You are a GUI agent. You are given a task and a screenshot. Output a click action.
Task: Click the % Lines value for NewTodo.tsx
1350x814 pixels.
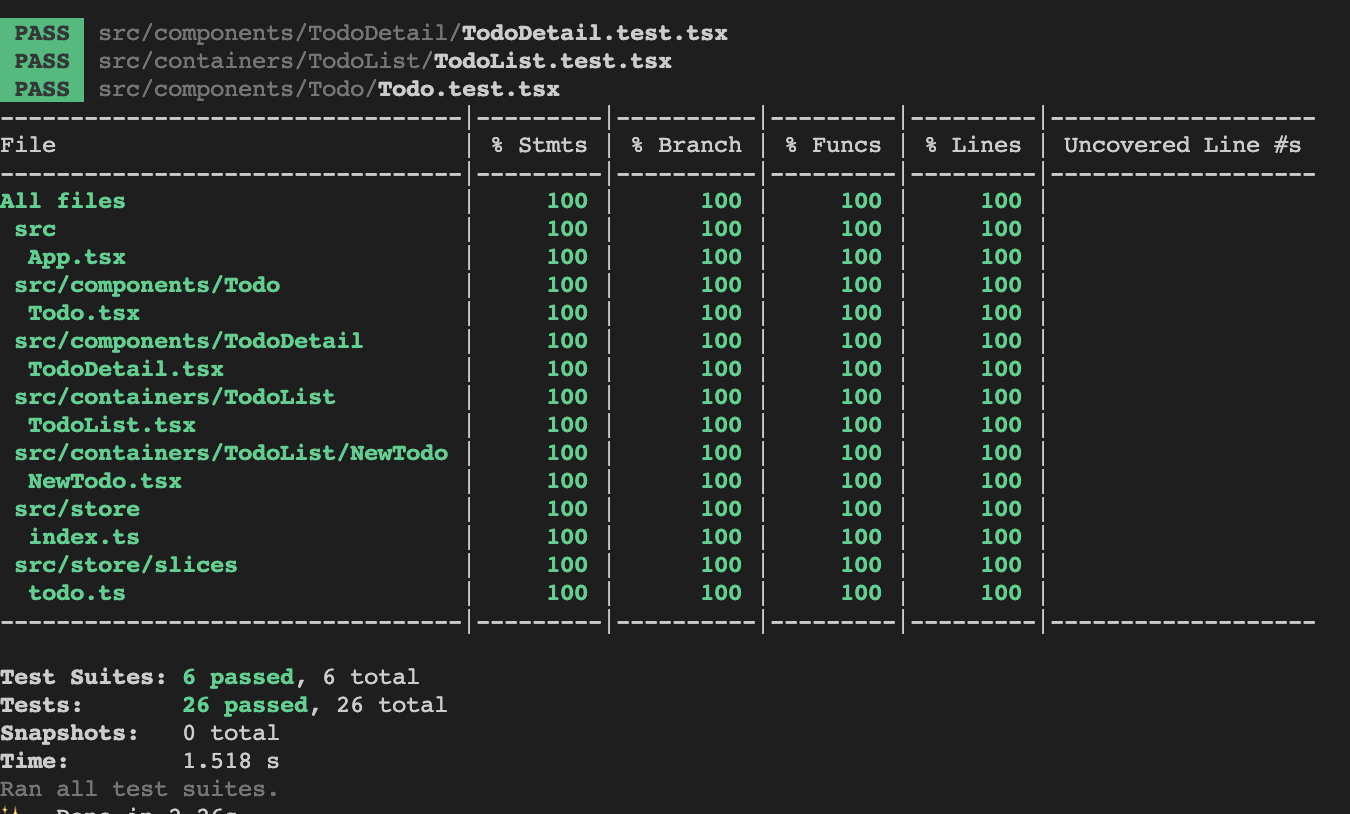point(1001,481)
